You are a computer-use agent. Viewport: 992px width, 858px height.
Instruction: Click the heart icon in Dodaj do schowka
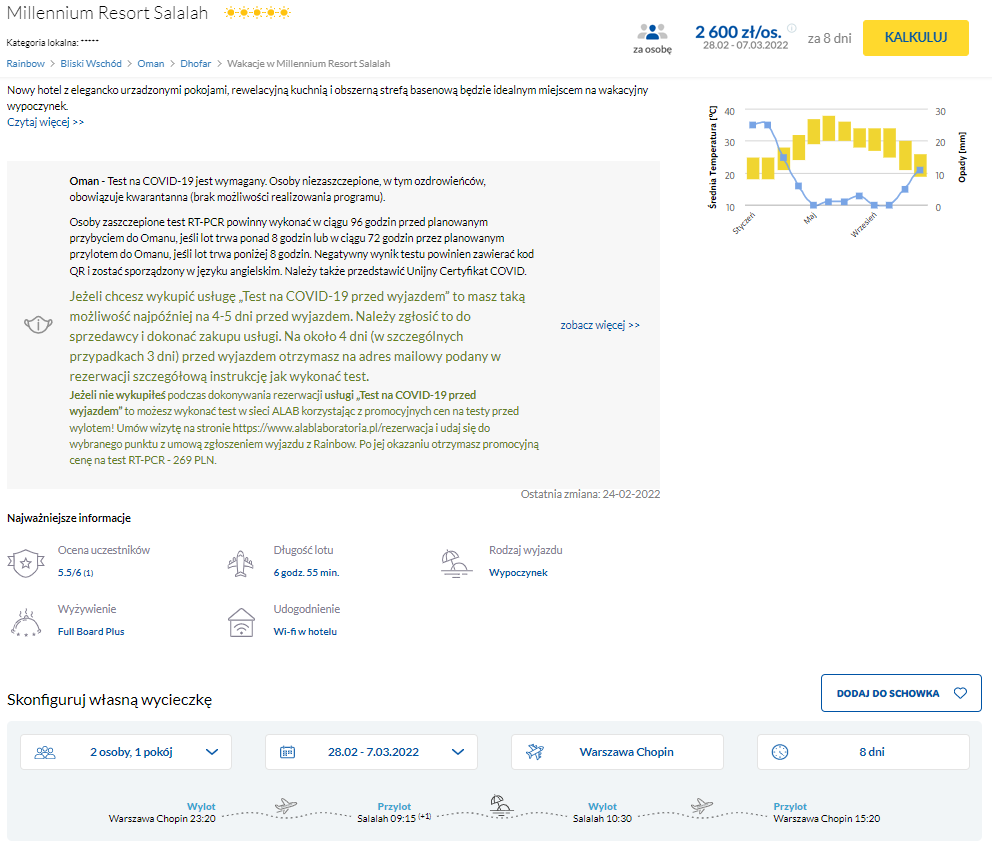click(x=960, y=693)
